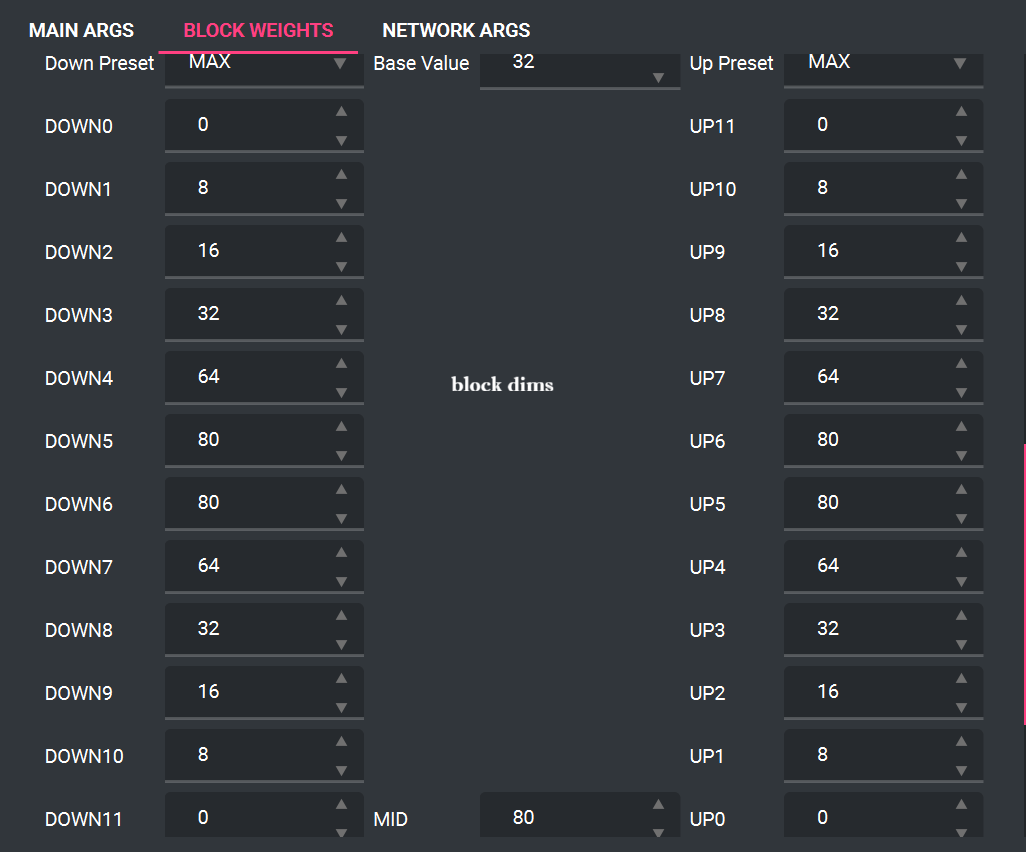Expand the Base Value dropdown arrow
Screen dimensions: 1026x852
658,78
